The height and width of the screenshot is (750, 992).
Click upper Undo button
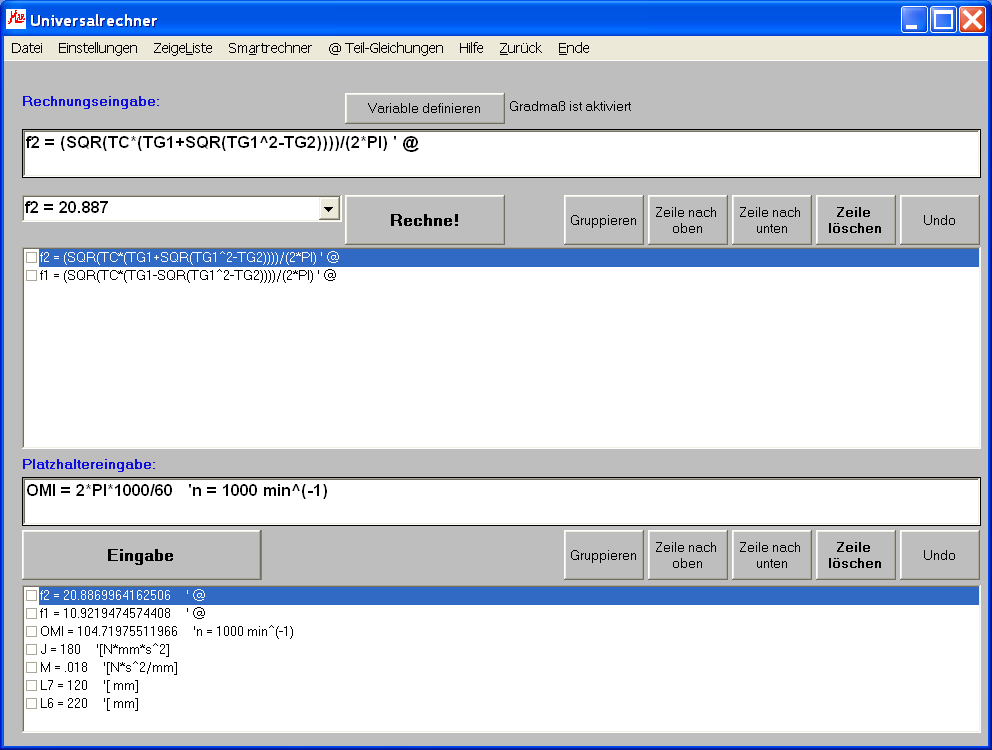939,220
